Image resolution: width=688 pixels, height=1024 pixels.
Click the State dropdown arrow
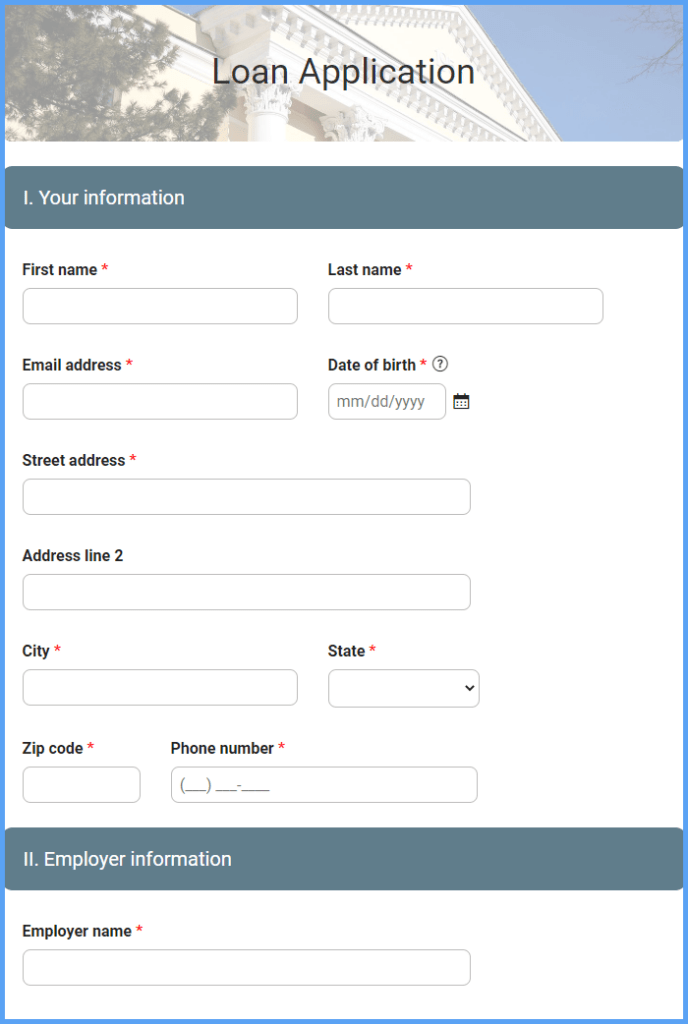pos(467,688)
